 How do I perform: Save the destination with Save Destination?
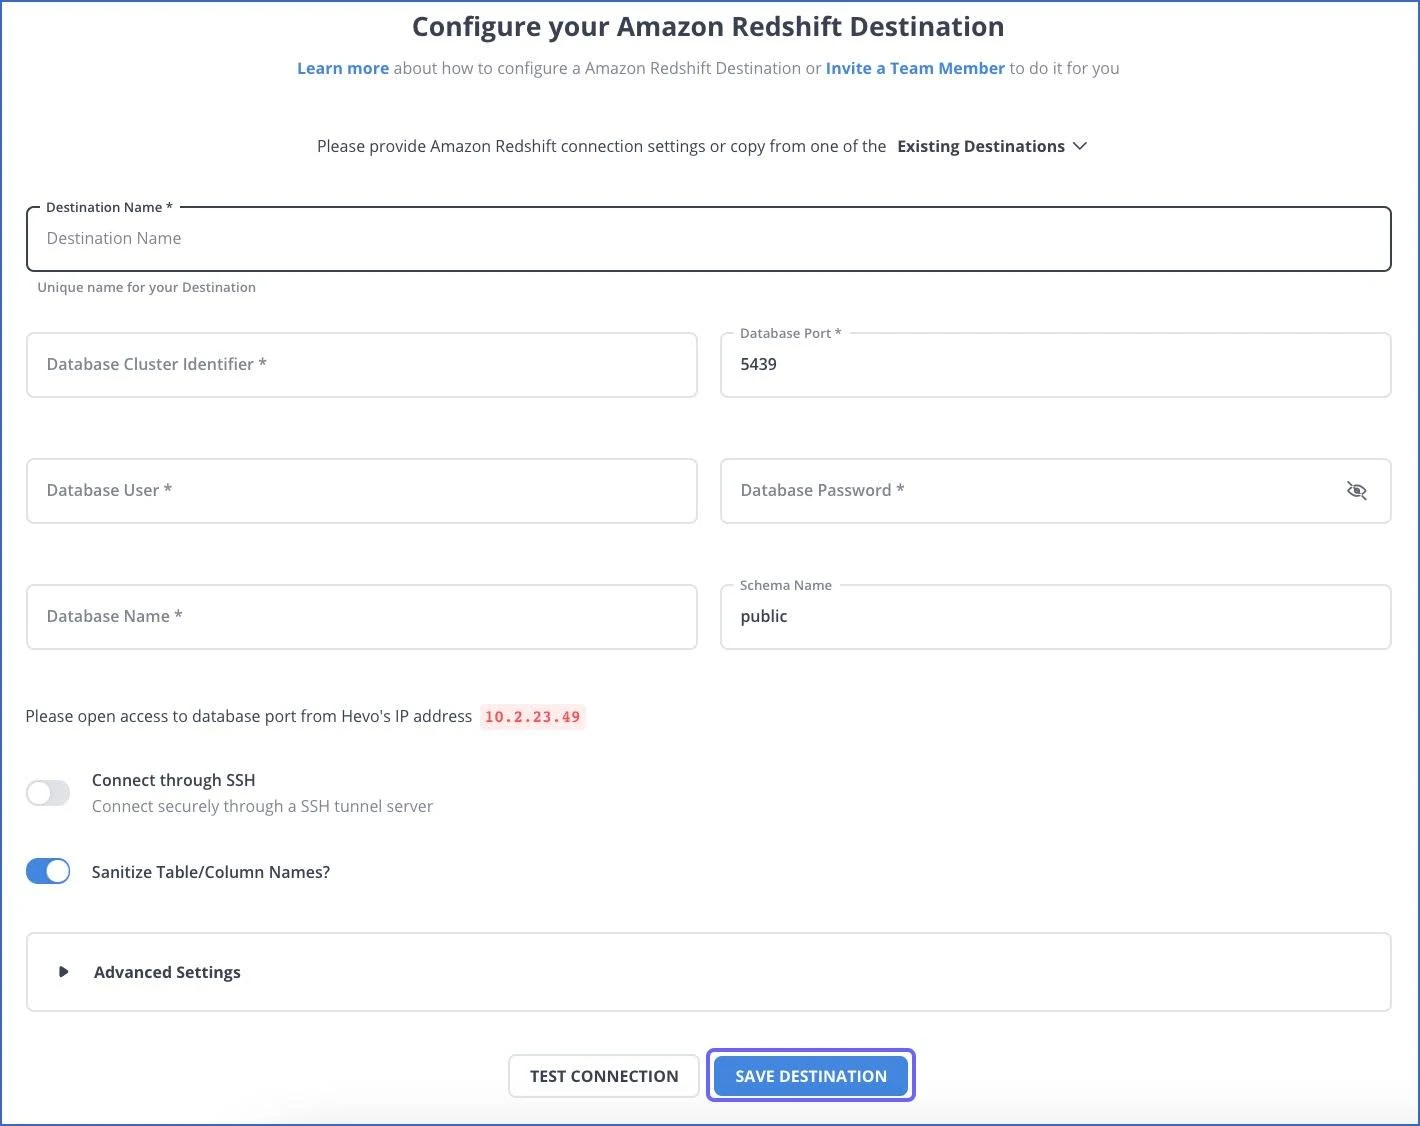tap(811, 1076)
